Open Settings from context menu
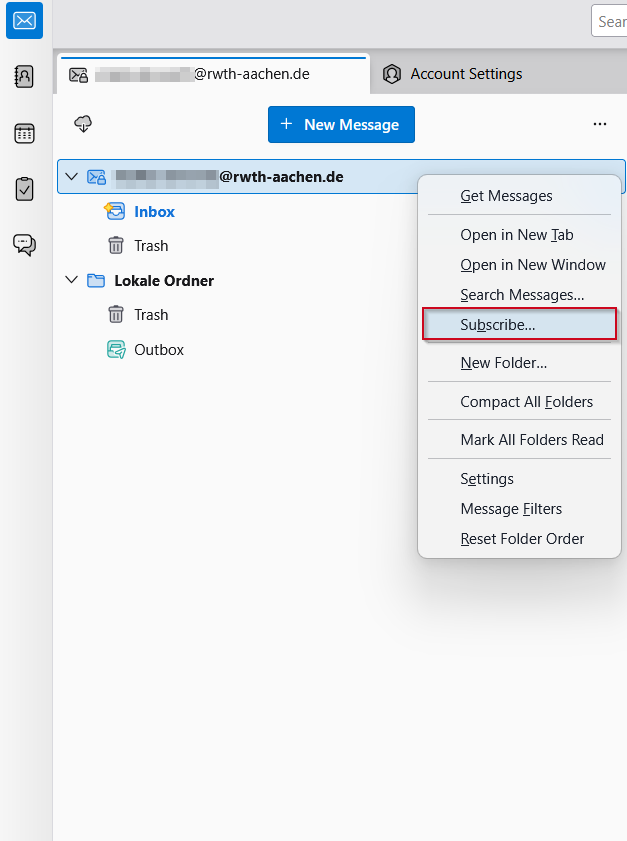This screenshot has width=627, height=841. coord(519,478)
